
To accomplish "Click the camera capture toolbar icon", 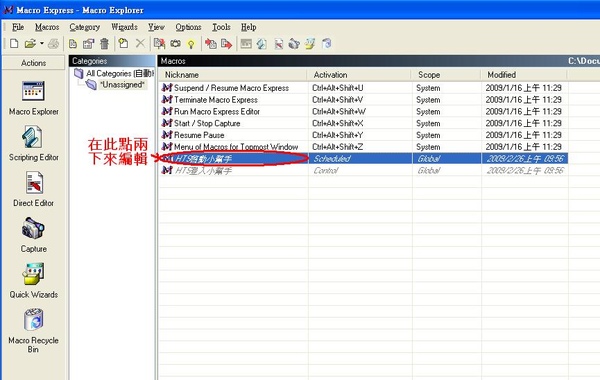I will pyautogui.click(x=176, y=44).
